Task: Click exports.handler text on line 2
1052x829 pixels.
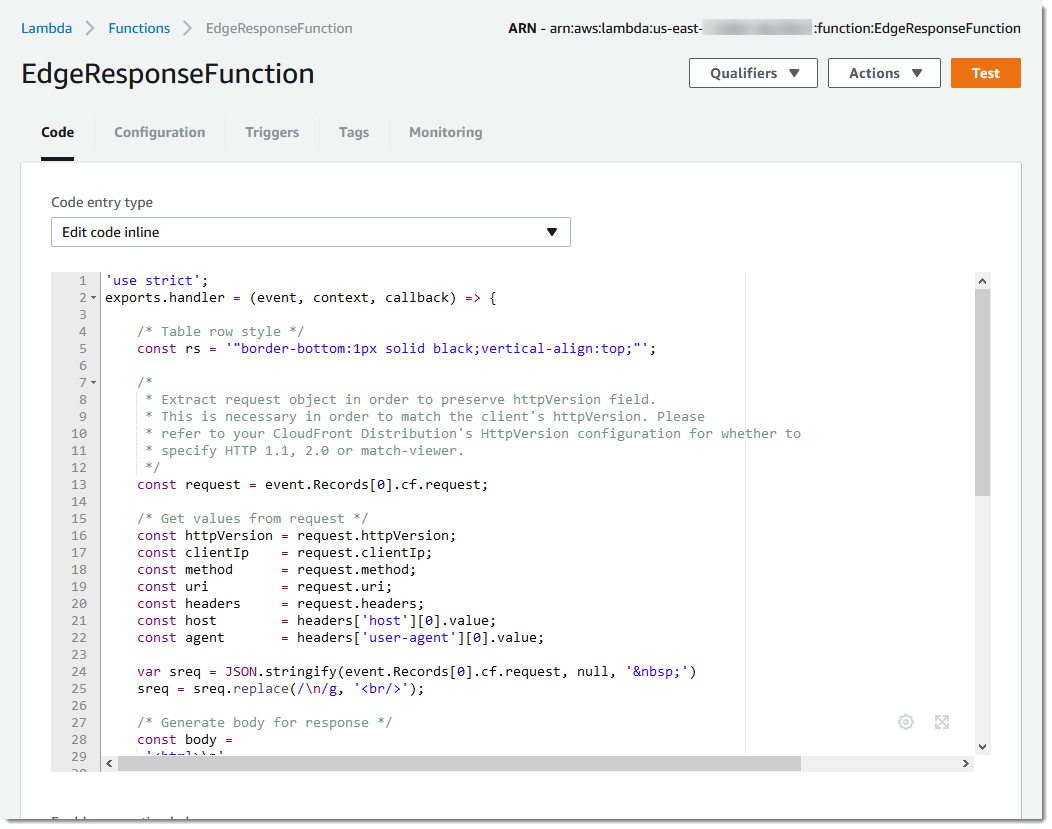Action: (x=165, y=298)
